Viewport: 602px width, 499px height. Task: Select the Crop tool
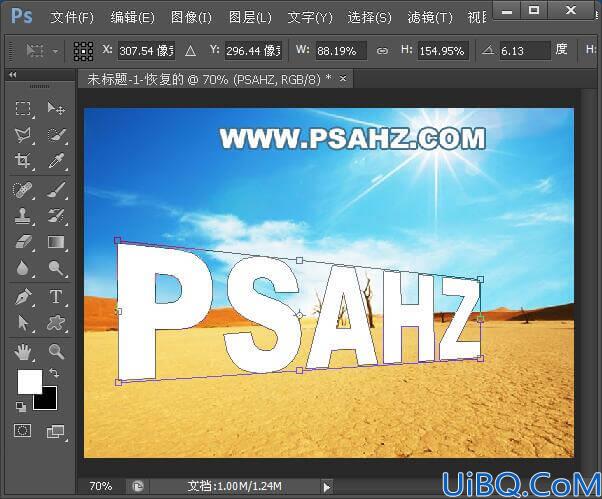23,160
